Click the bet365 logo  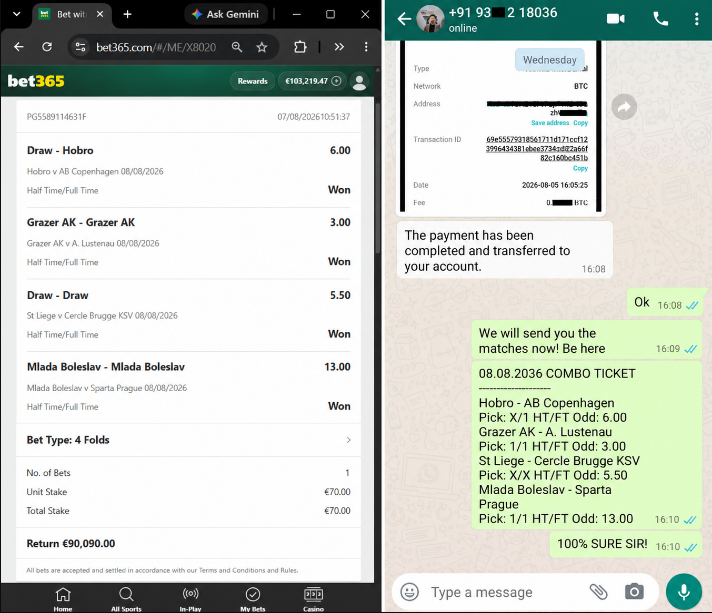coord(36,81)
